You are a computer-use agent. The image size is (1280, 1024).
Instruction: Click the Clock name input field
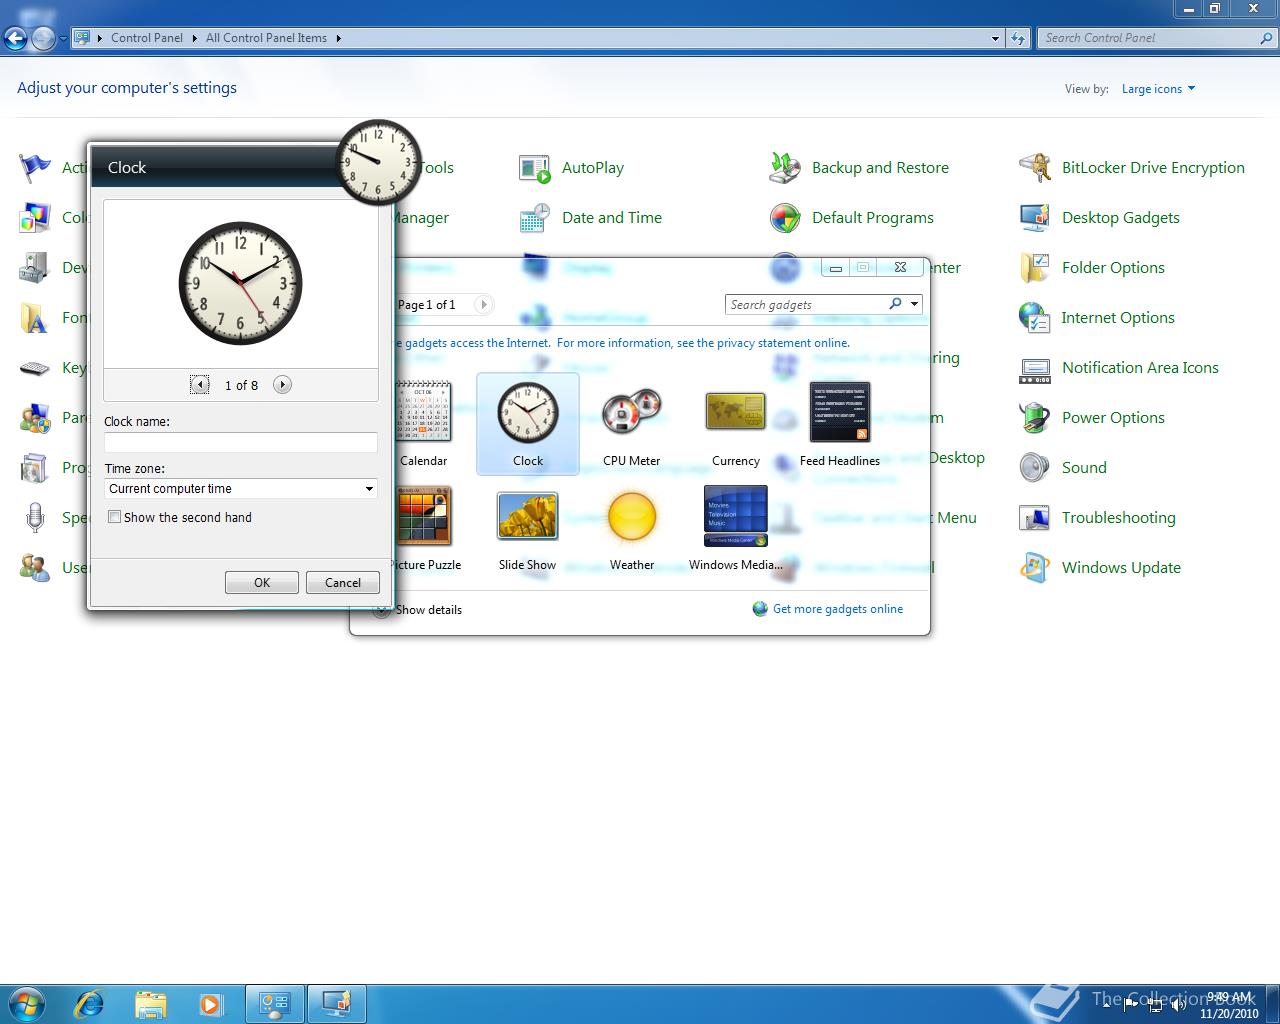[x=241, y=442]
